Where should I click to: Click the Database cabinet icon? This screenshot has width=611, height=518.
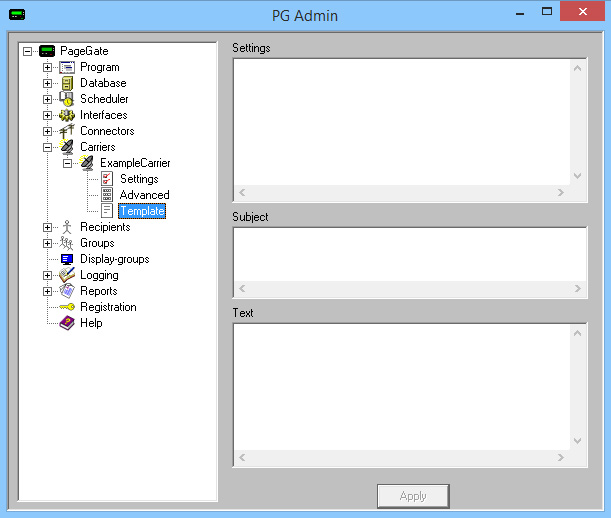point(67,83)
